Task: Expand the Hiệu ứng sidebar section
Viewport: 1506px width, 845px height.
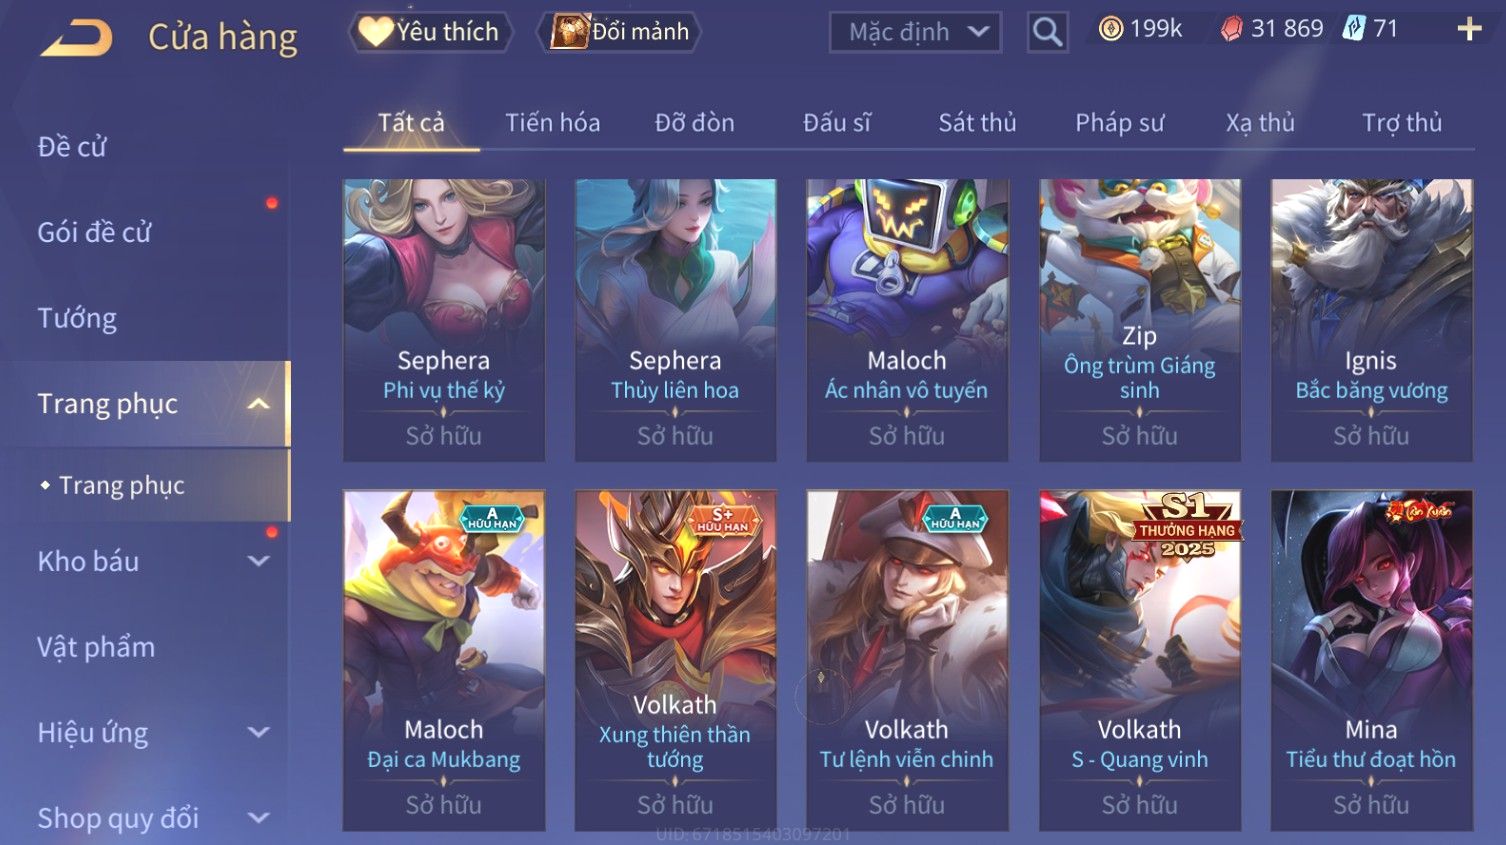Action: click(x=258, y=732)
